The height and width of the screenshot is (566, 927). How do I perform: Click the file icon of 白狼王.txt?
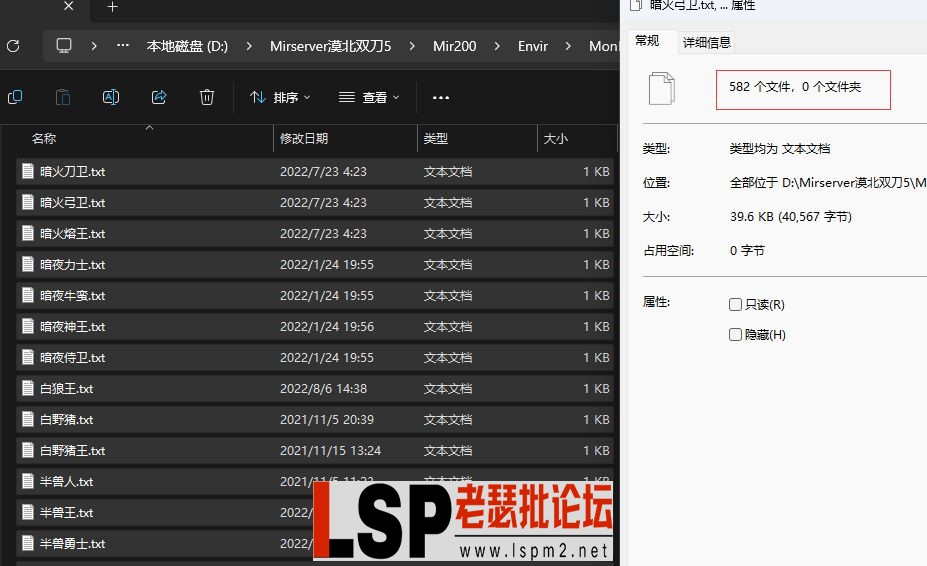28,388
